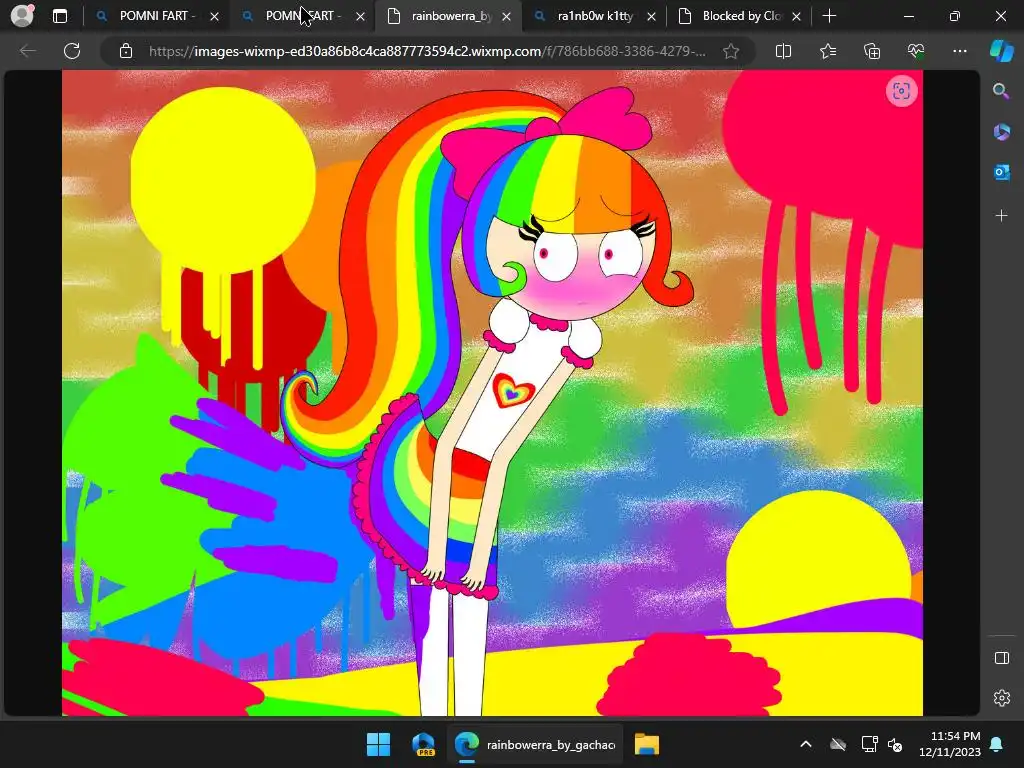Open Microsoft 365 in sidebar
1024x768 pixels.
click(1001, 132)
